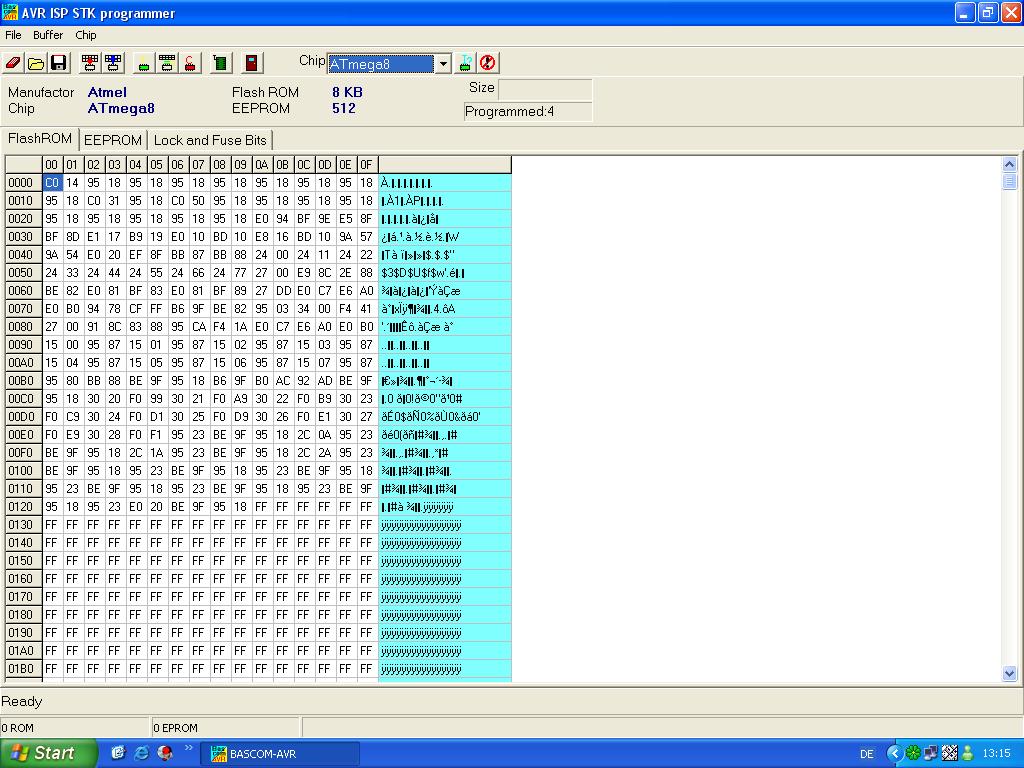Click row header address 00B0

pos(24,381)
